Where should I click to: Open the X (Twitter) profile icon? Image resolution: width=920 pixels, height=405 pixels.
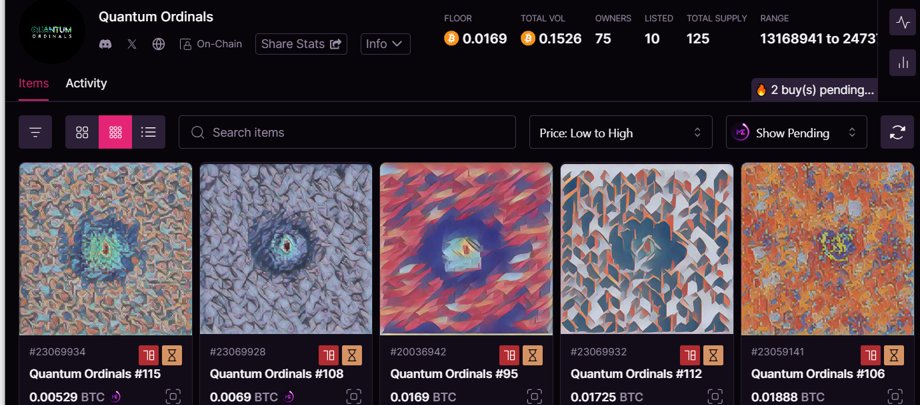pos(131,44)
